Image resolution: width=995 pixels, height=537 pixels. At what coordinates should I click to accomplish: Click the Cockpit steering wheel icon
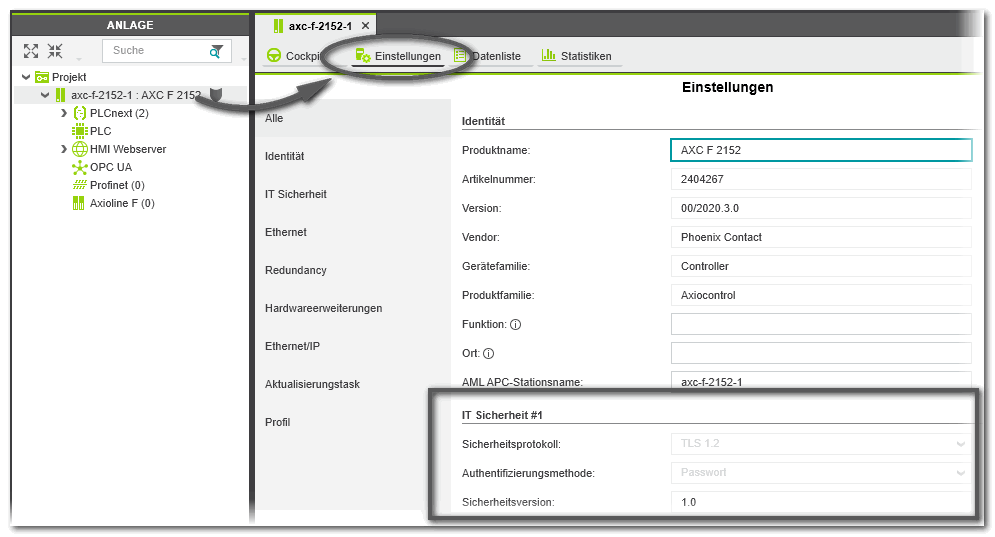click(x=273, y=56)
